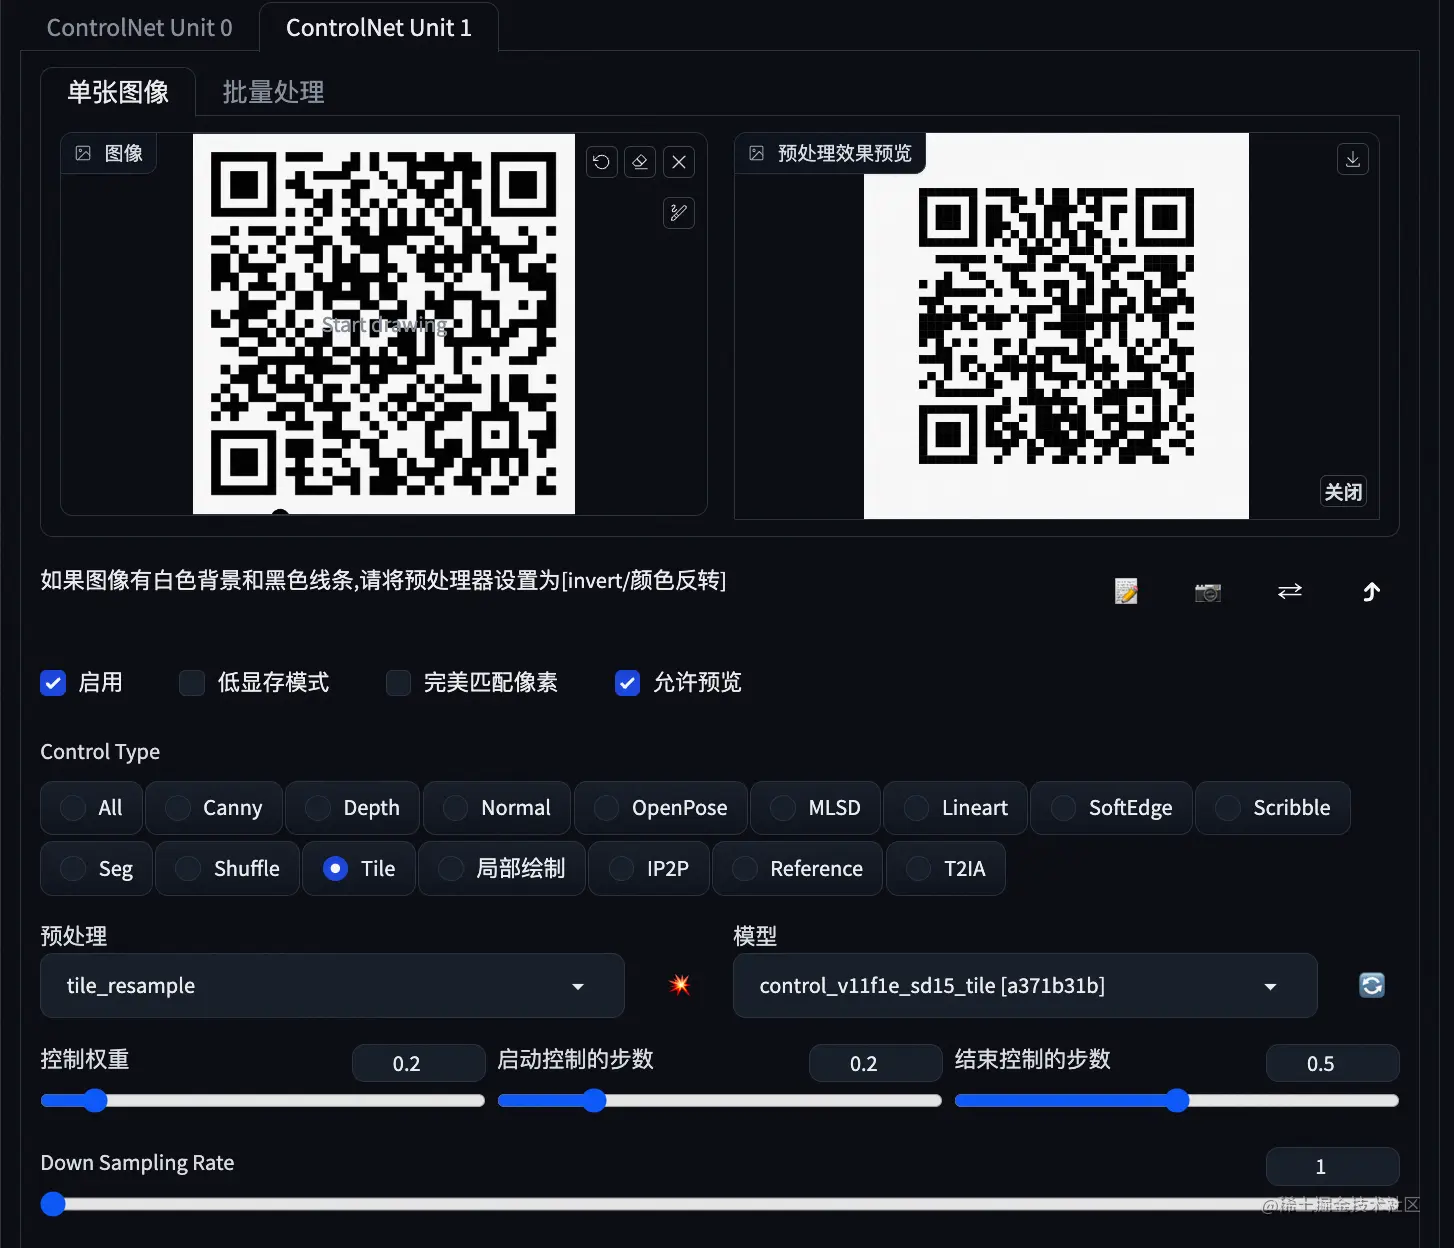
Task: Download the preprocessor preview image
Action: pyautogui.click(x=1353, y=159)
